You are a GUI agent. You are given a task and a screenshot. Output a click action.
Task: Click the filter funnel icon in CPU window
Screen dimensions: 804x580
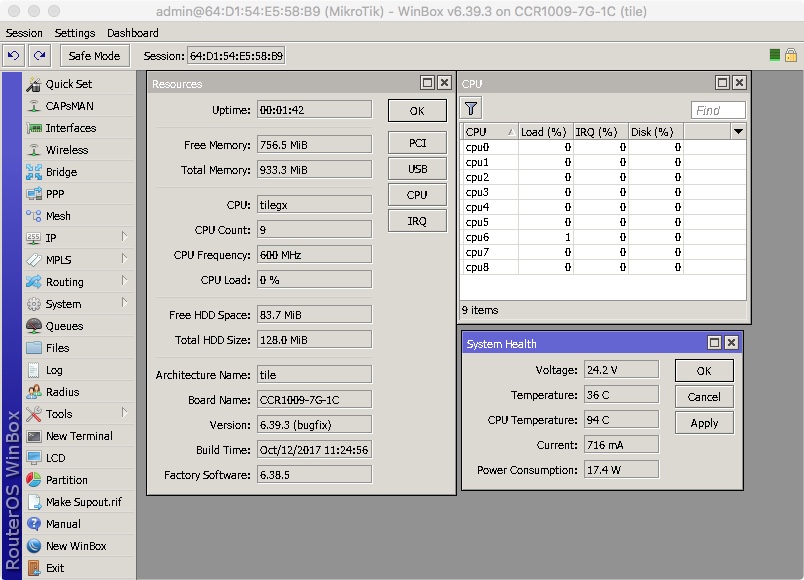[471, 109]
